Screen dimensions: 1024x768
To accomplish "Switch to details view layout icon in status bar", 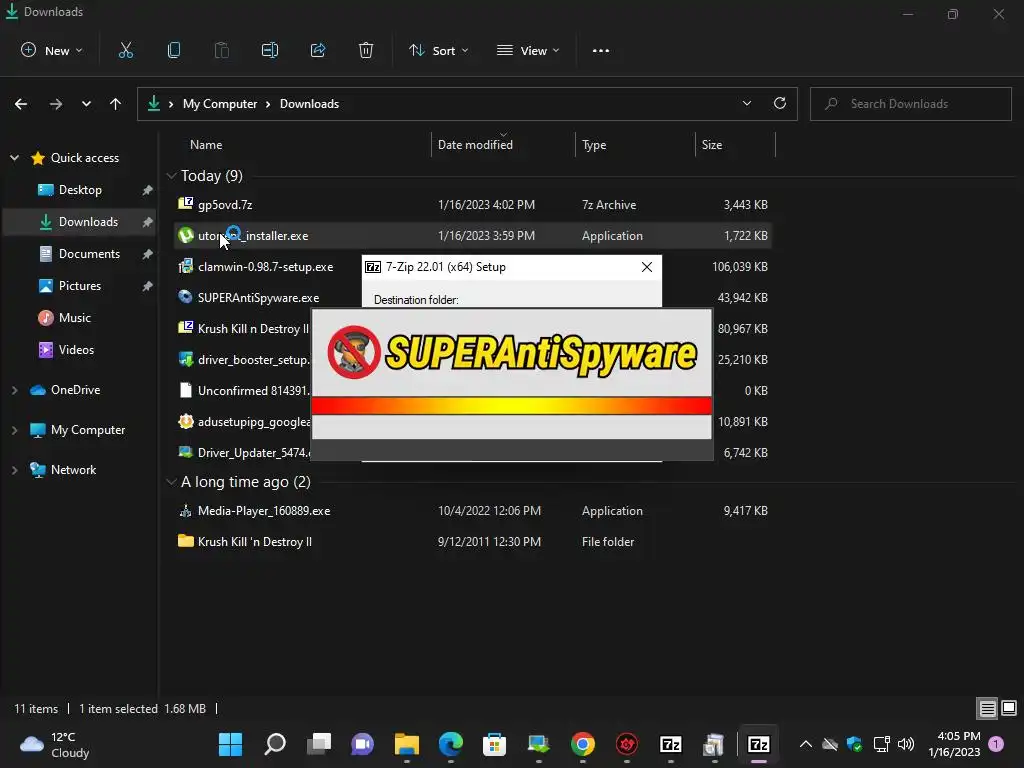I will [987, 709].
